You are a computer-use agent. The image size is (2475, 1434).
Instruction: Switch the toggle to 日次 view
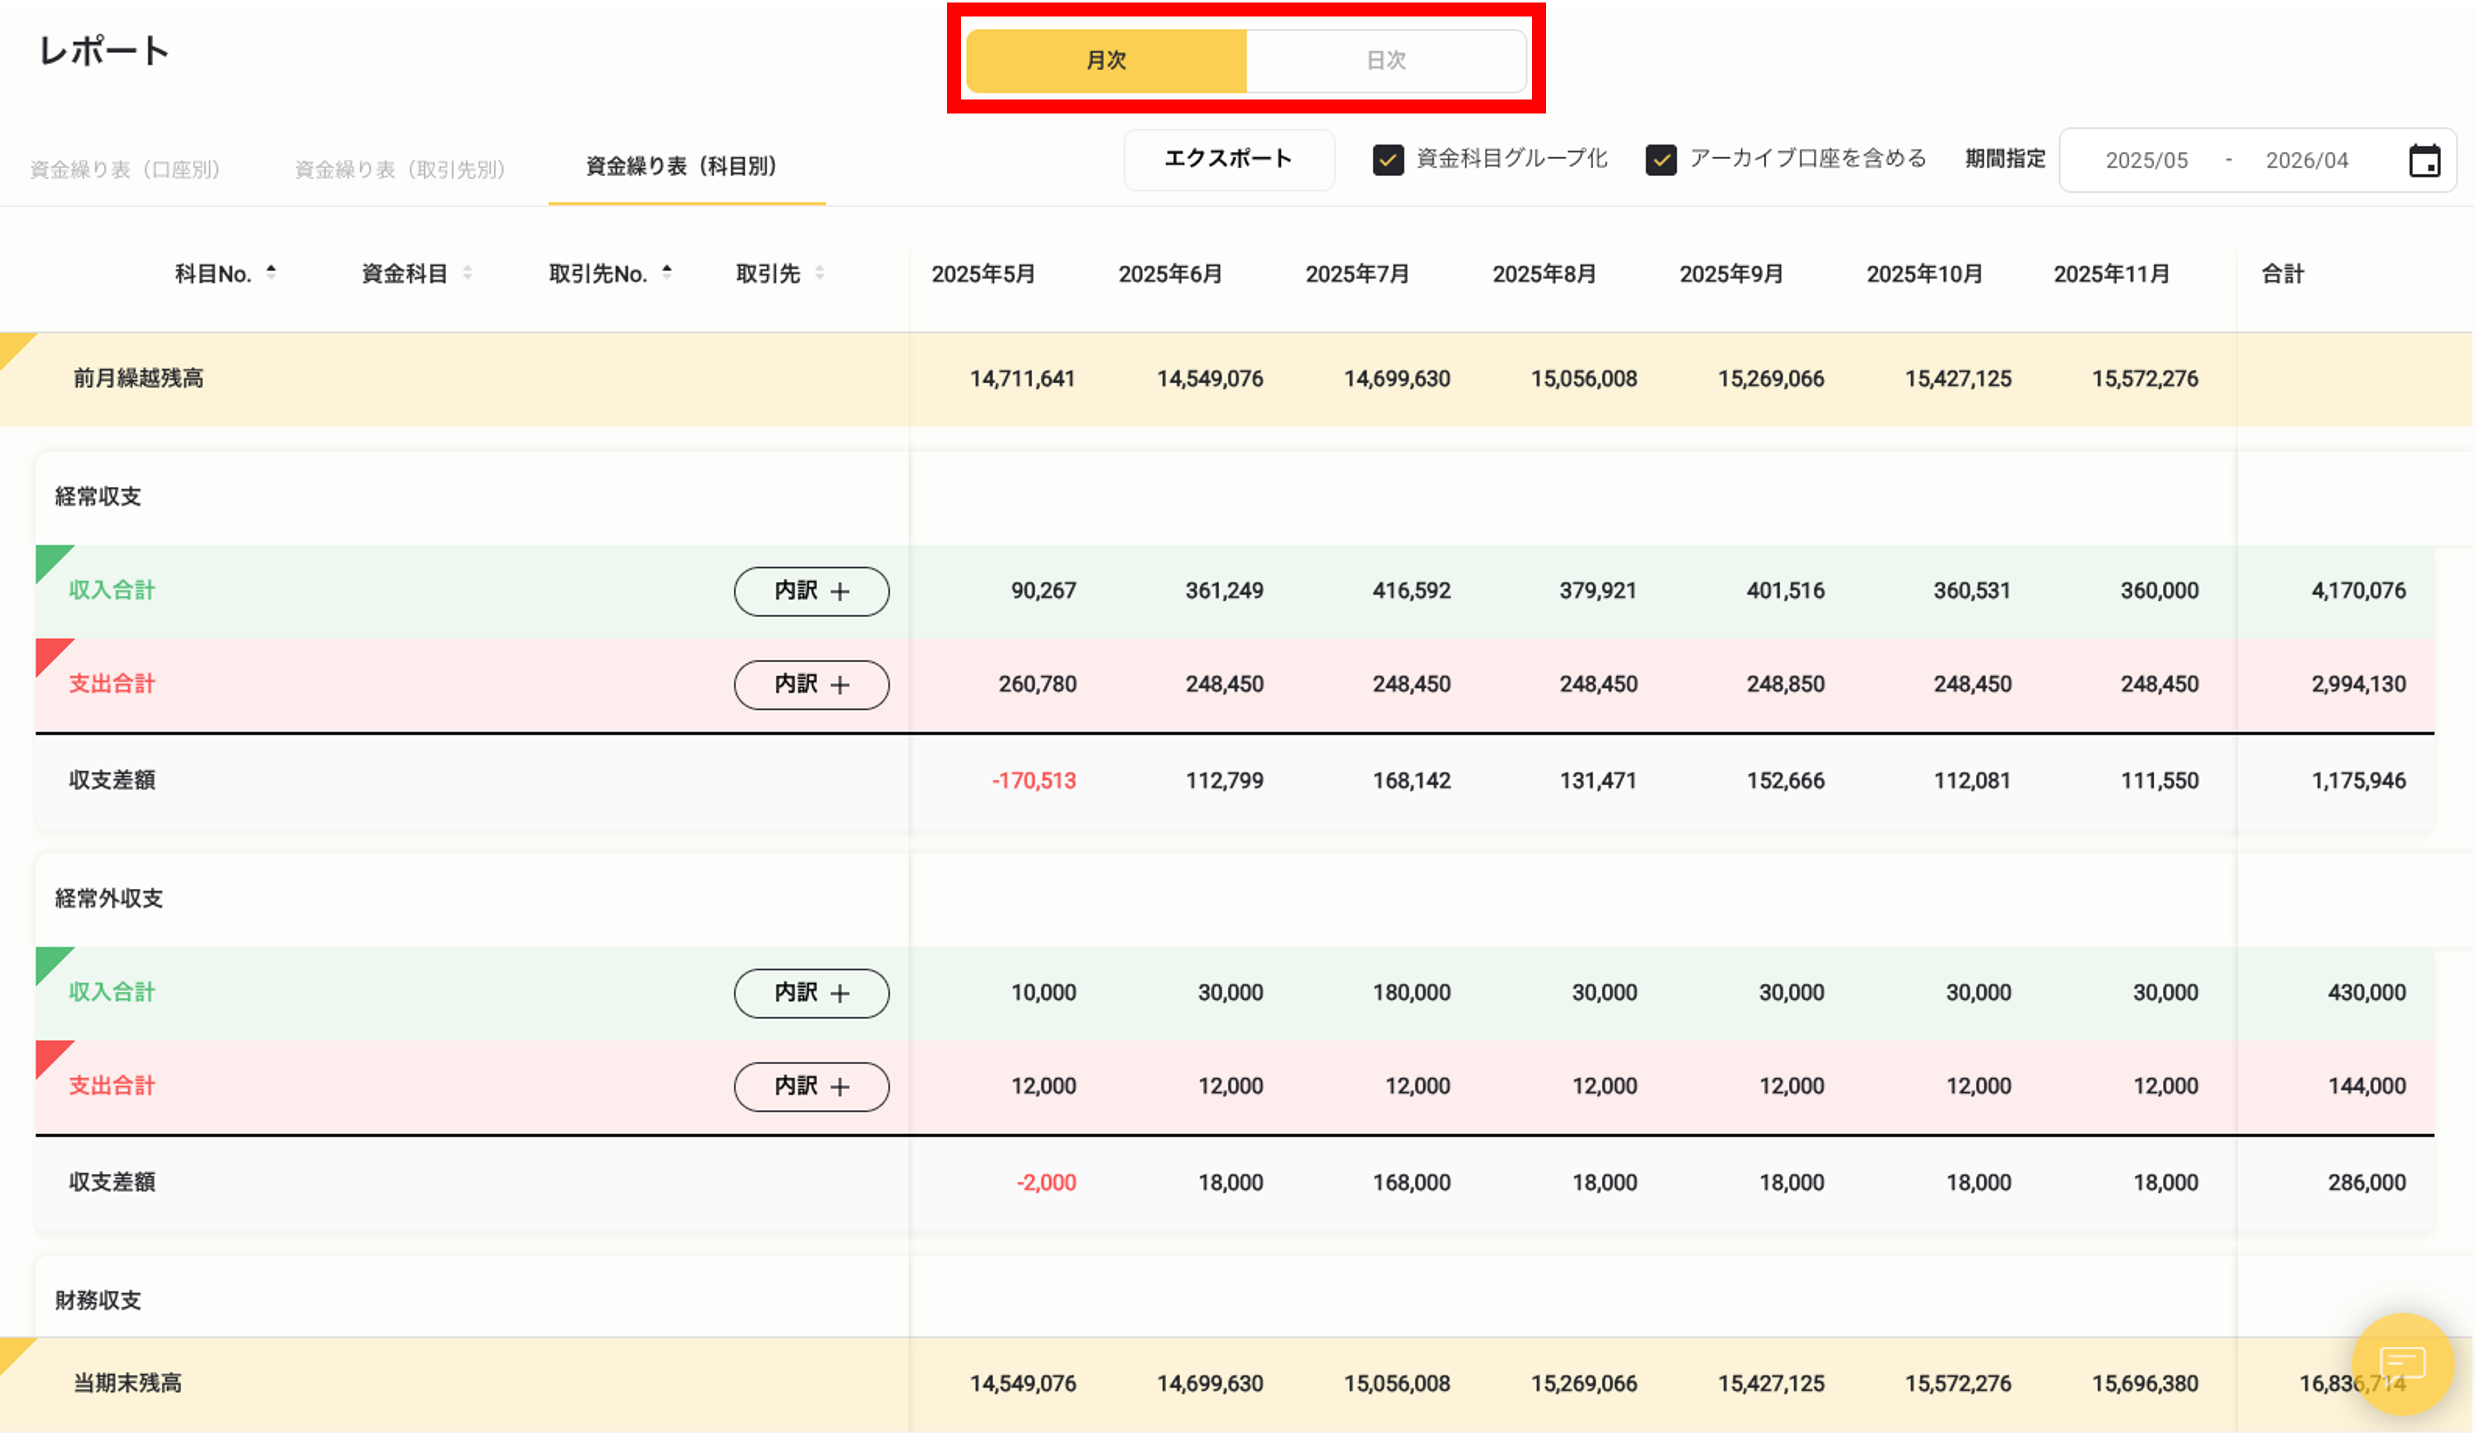pos(1385,60)
